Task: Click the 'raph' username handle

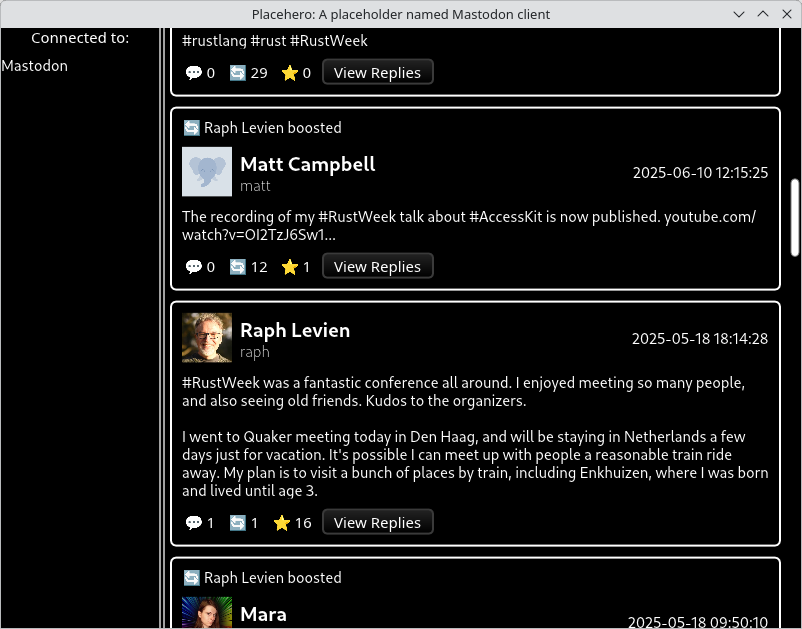Action: (255, 352)
